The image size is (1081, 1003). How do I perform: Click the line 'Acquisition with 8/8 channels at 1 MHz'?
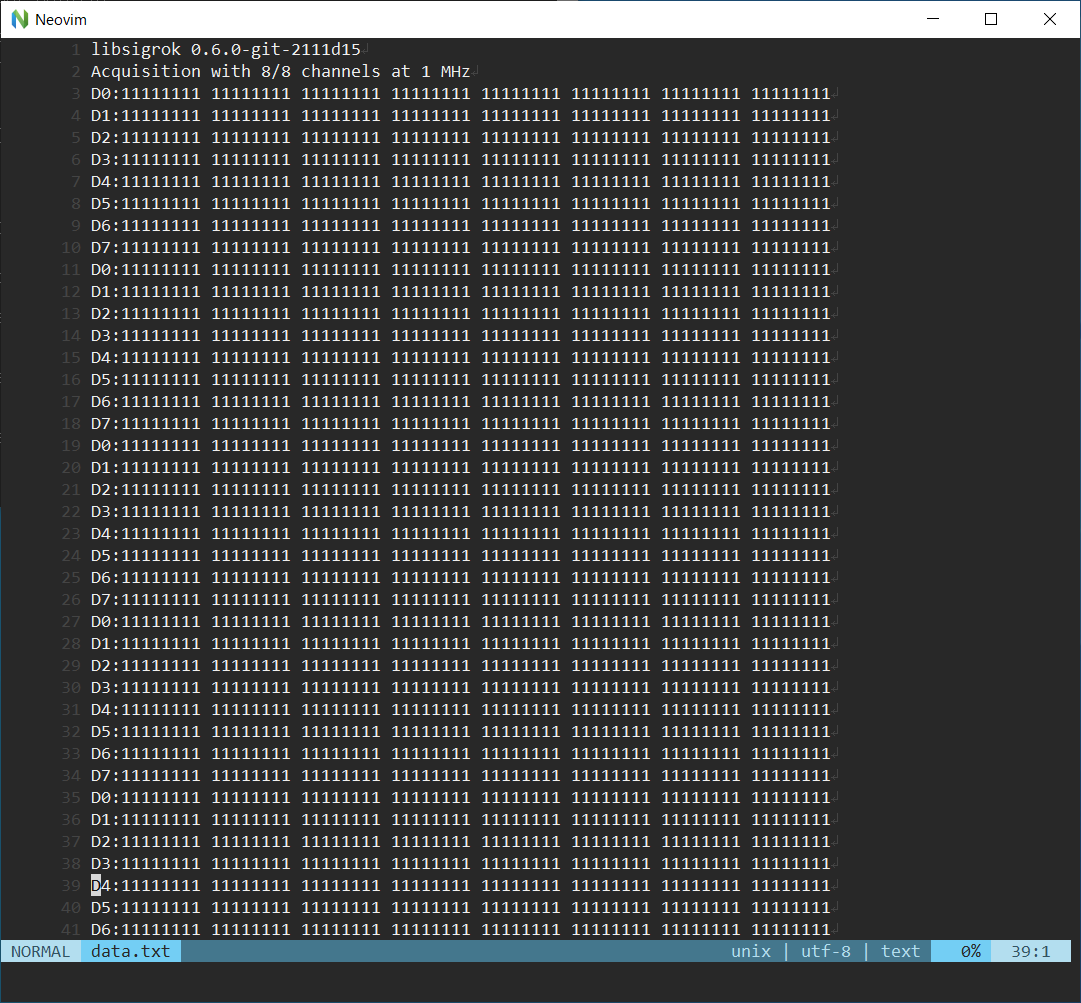pos(281,72)
